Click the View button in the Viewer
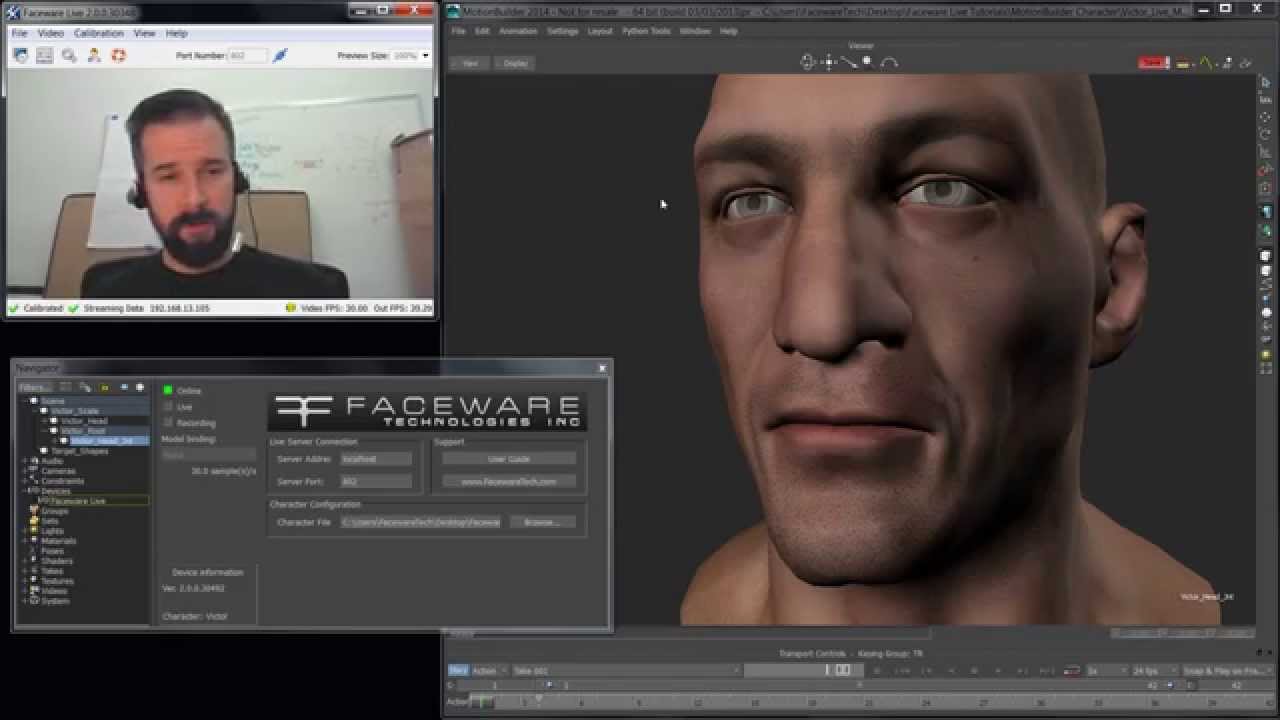Image resolution: width=1280 pixels, height=720 pixels. (470, 63)
